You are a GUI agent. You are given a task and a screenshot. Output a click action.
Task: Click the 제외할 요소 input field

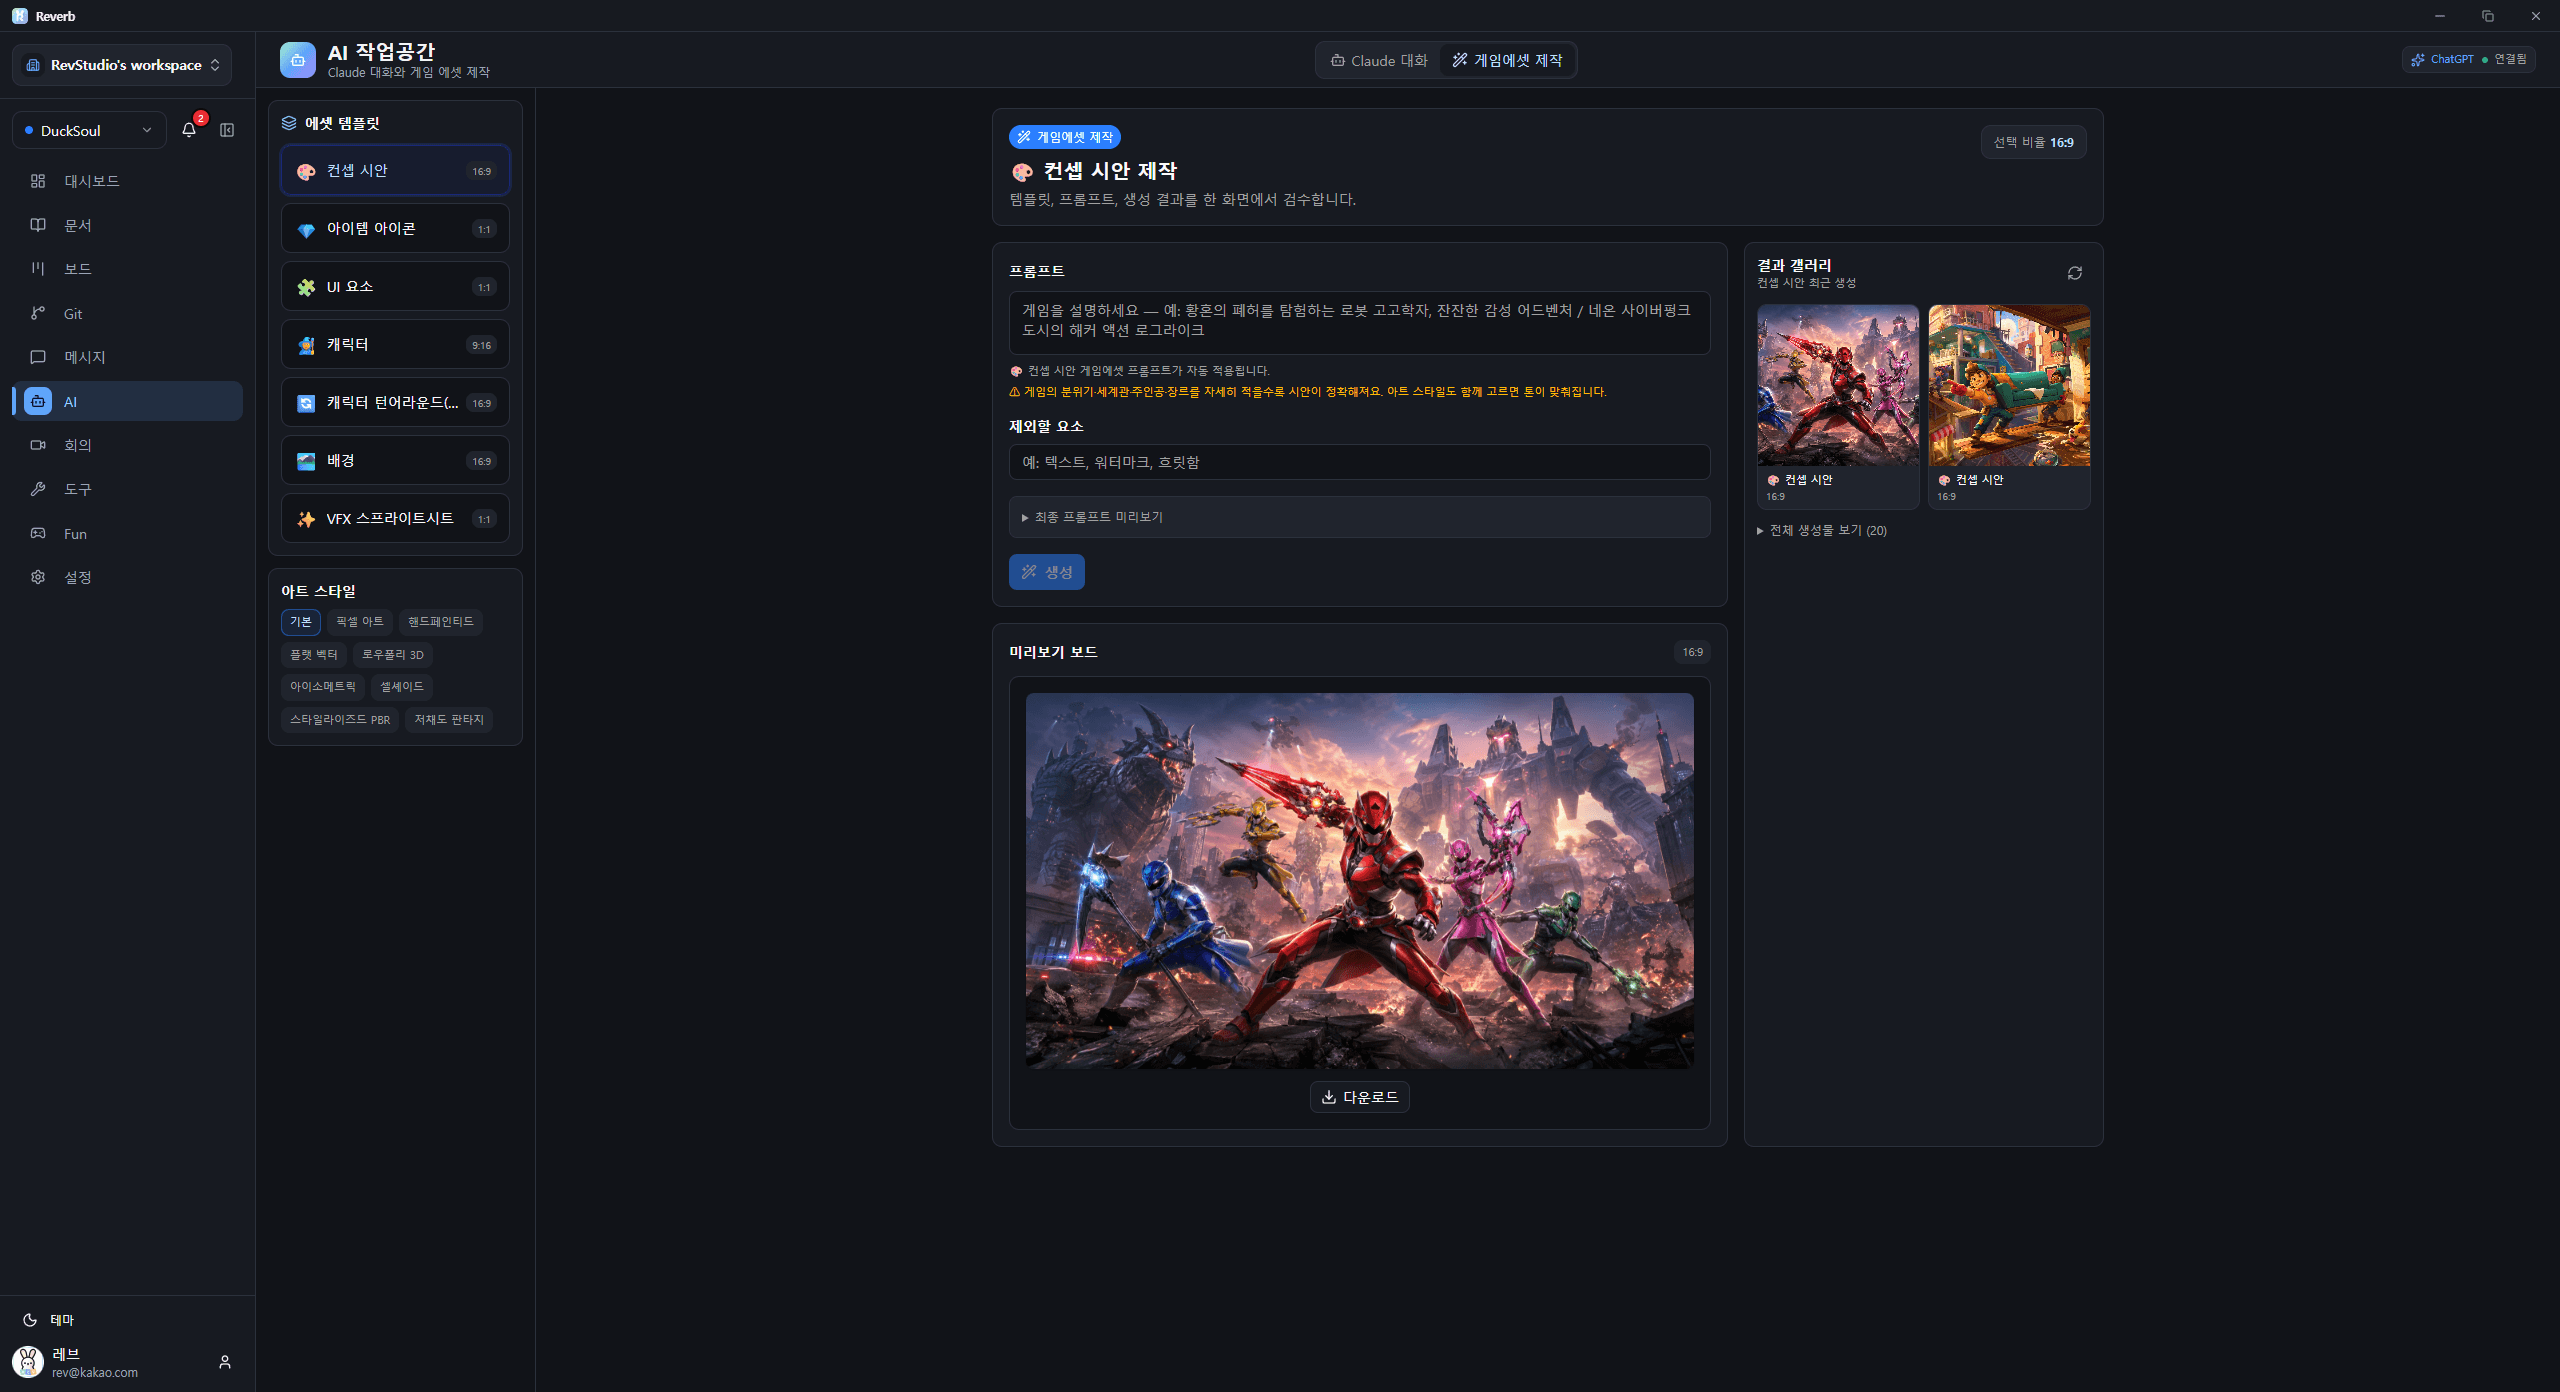[1359, 462]
